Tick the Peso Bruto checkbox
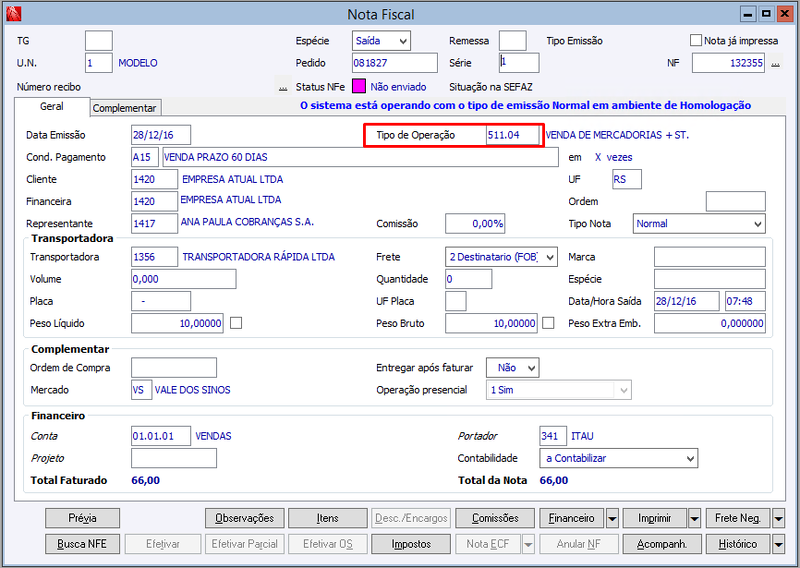This screenshot has height=568, width=800. coord(548,323)
